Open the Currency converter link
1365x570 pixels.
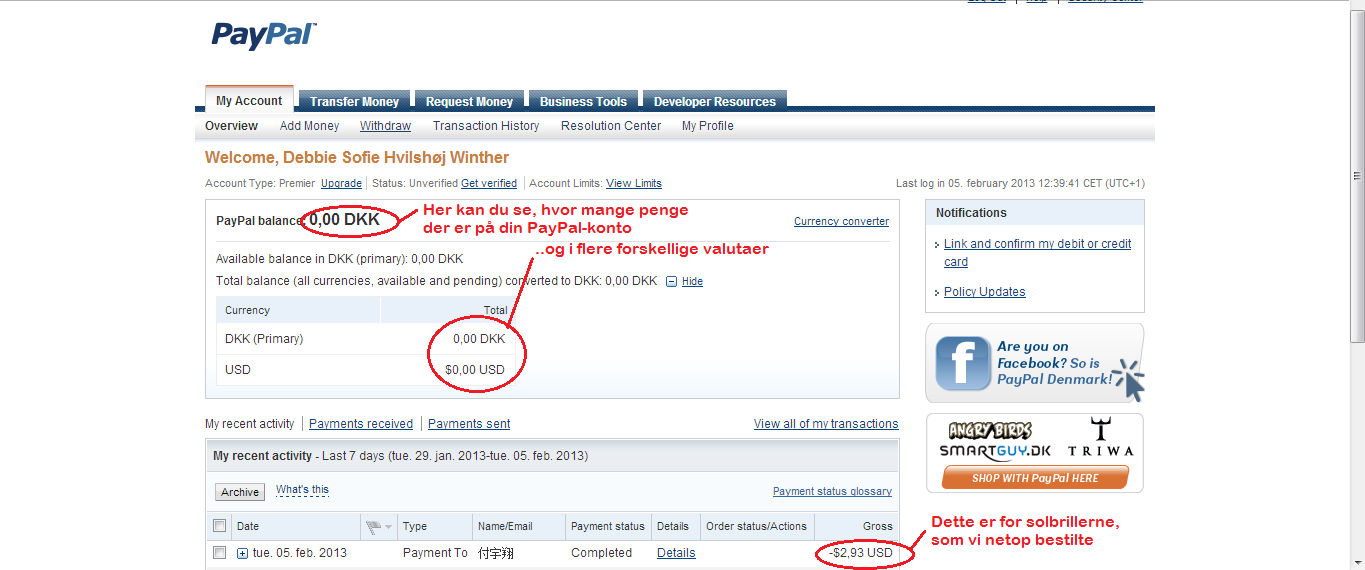[841, 222]
